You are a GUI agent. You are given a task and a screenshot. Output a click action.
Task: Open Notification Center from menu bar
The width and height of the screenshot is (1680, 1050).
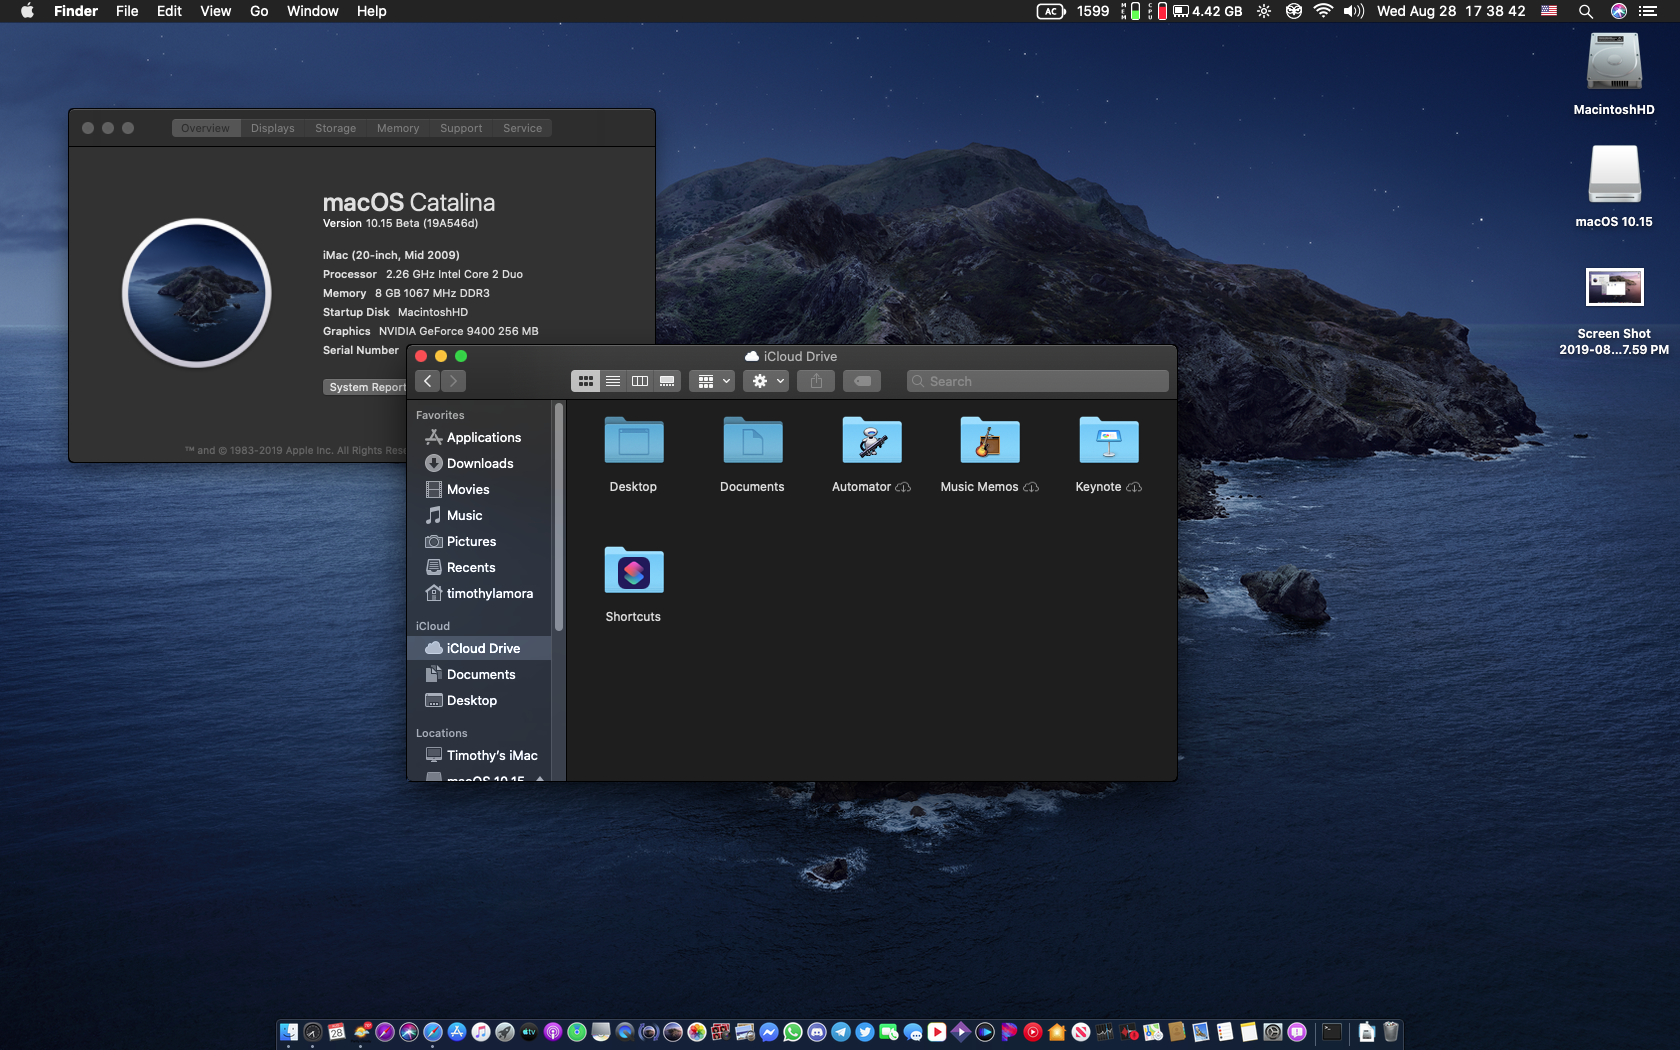click(1648, 11)
